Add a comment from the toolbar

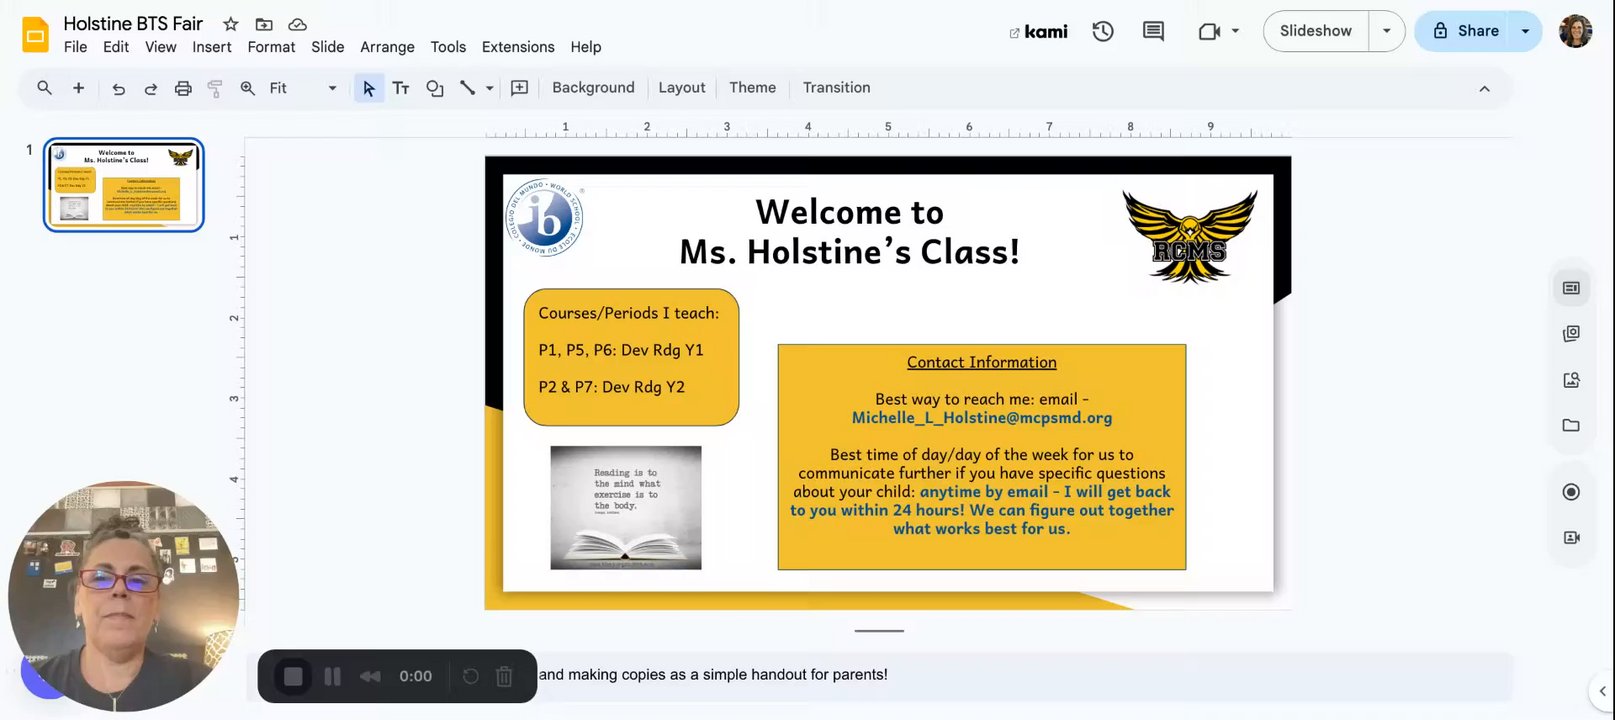tap(519, 88)
